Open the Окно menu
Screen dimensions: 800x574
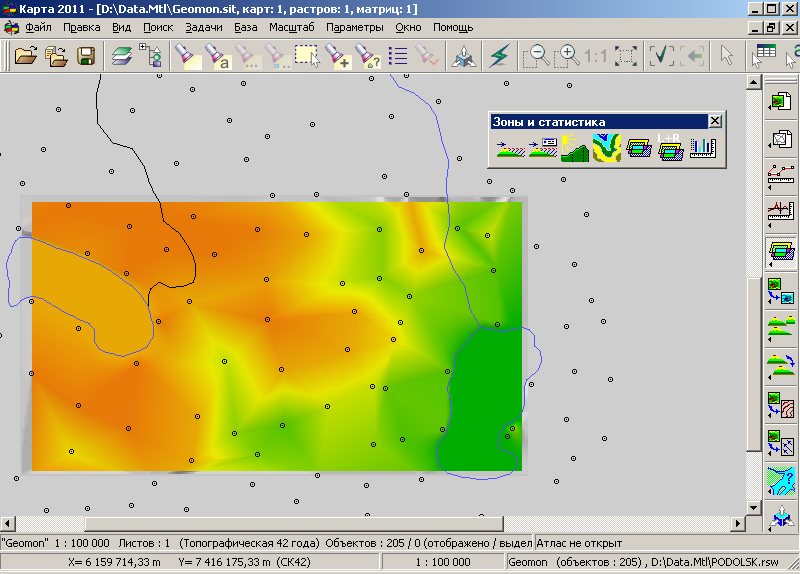click(408, 27)
